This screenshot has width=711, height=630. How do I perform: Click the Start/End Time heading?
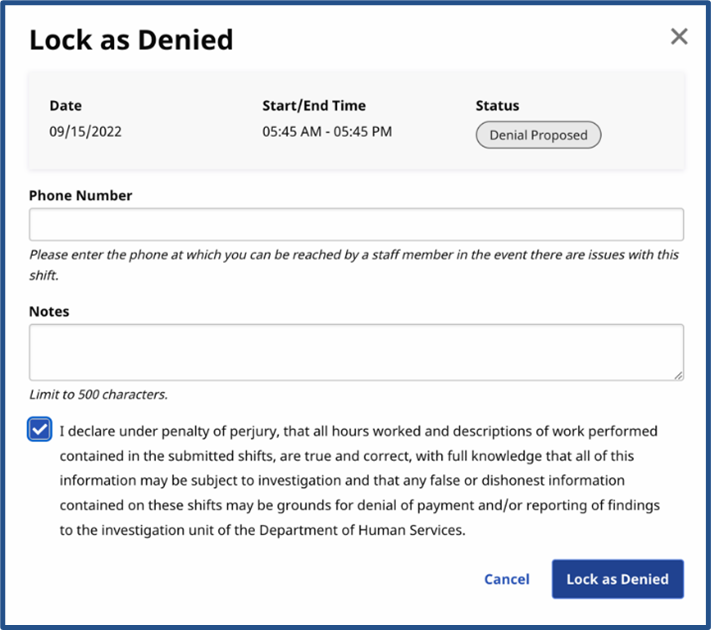(x=314, y=105)
